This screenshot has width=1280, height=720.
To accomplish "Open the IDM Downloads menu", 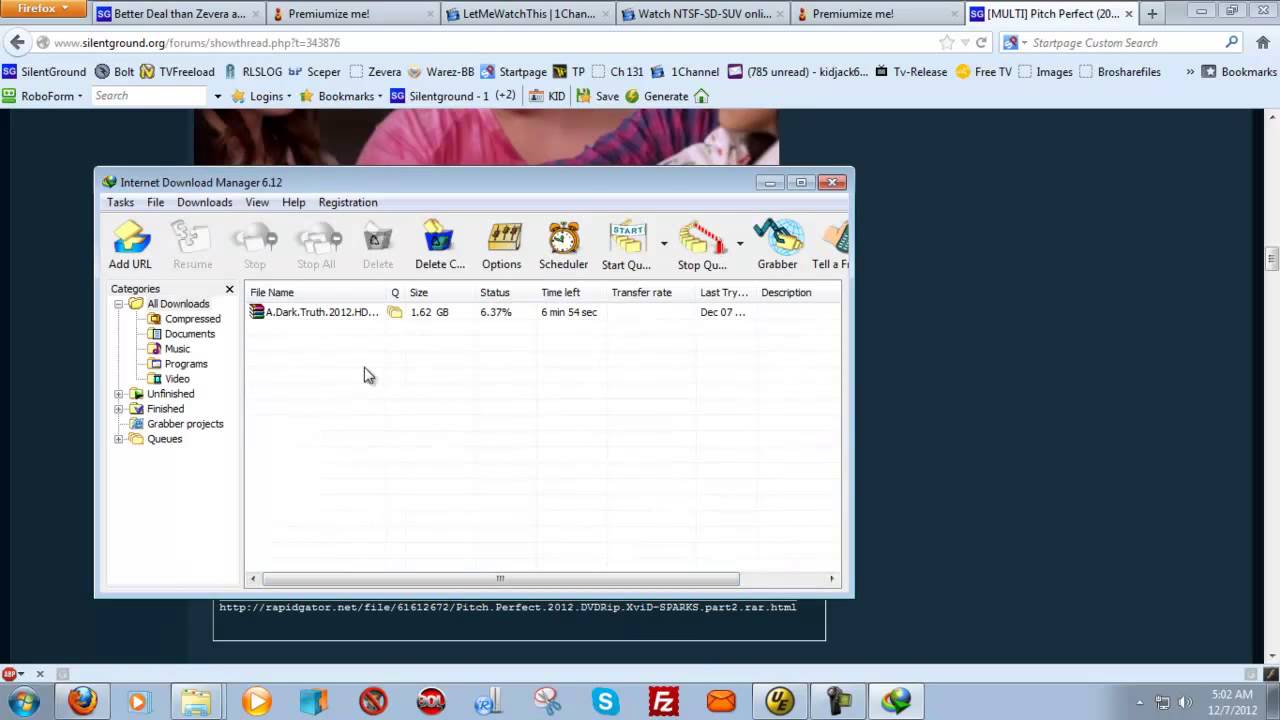I will (x=204, y=202).
